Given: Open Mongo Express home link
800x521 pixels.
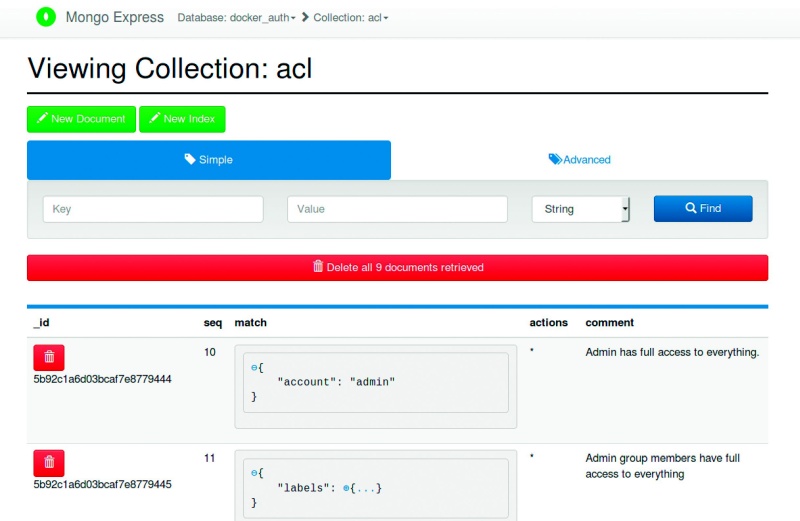Looking at the screenshot, I should (x=114, y=17).
